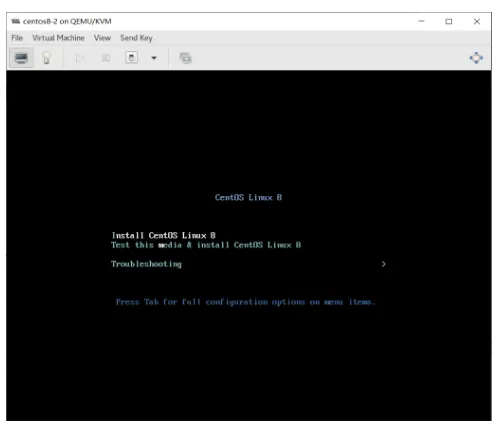Image resolution: width=500 pixels, height=427 pixels.
Task: Select Install CentOS Linux 8 entry
Action: [164, 236]
